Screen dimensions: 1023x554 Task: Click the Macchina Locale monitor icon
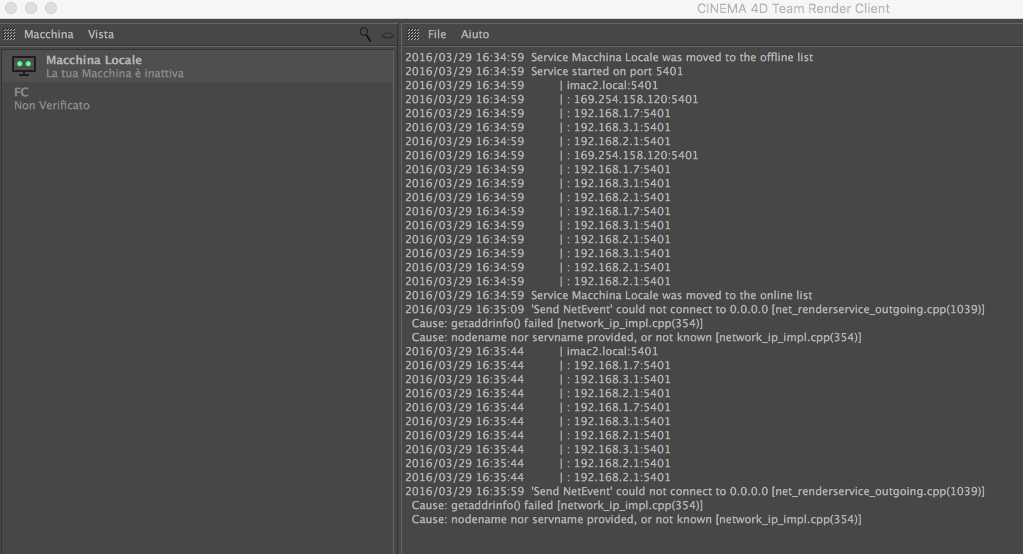coord(24,65)
